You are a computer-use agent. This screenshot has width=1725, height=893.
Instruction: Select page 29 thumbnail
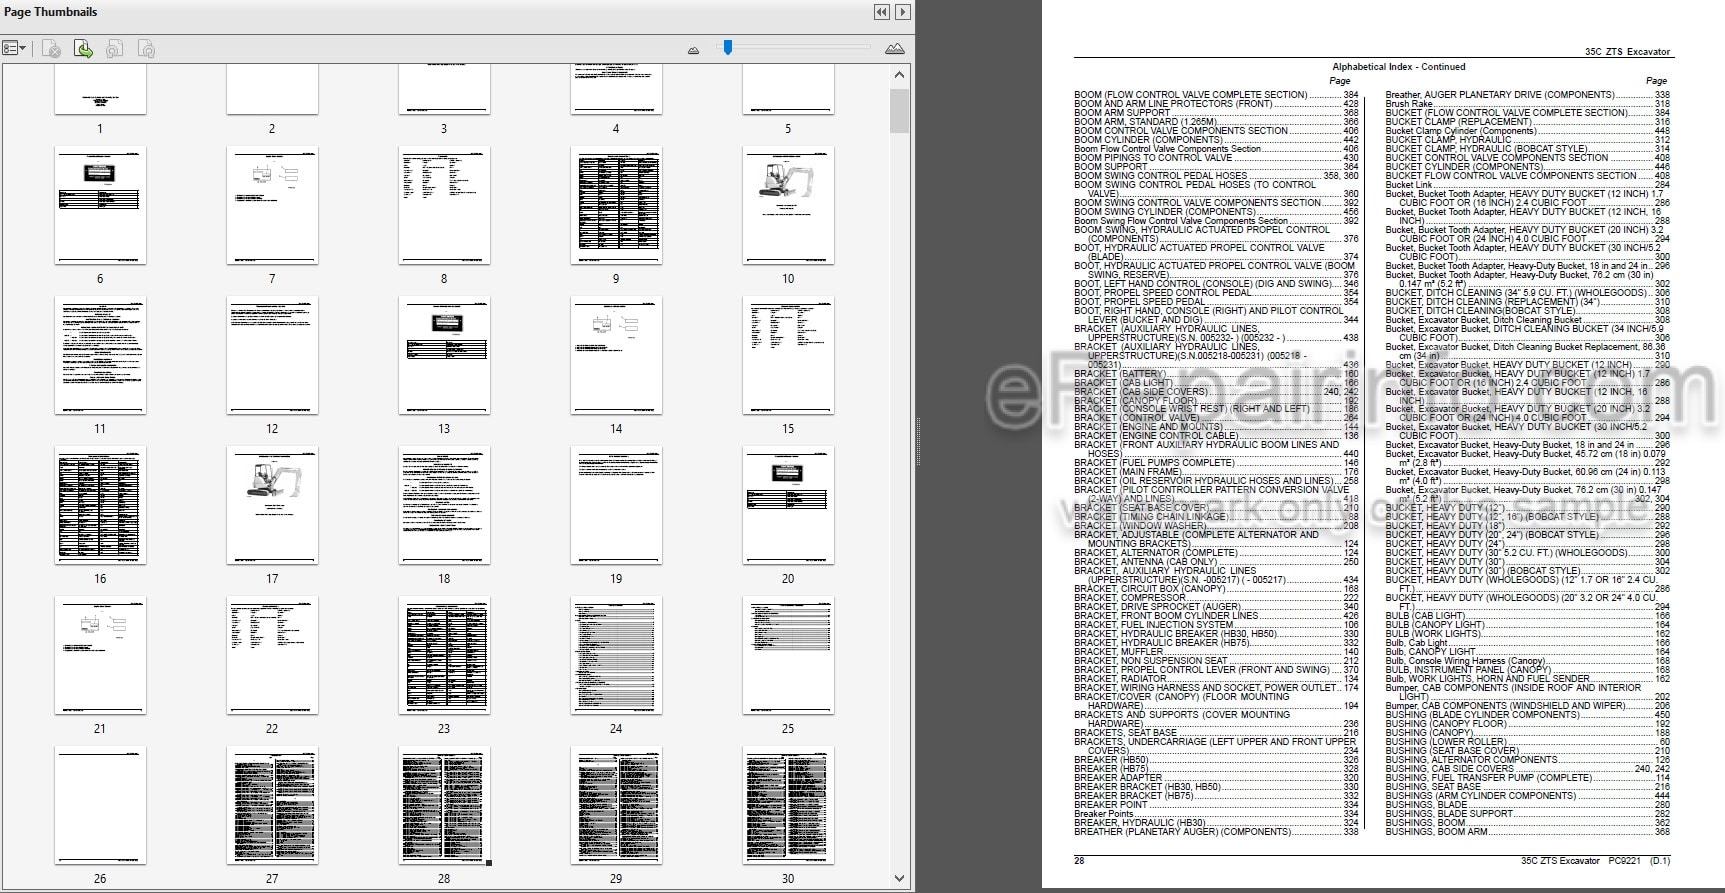[616, 805]
